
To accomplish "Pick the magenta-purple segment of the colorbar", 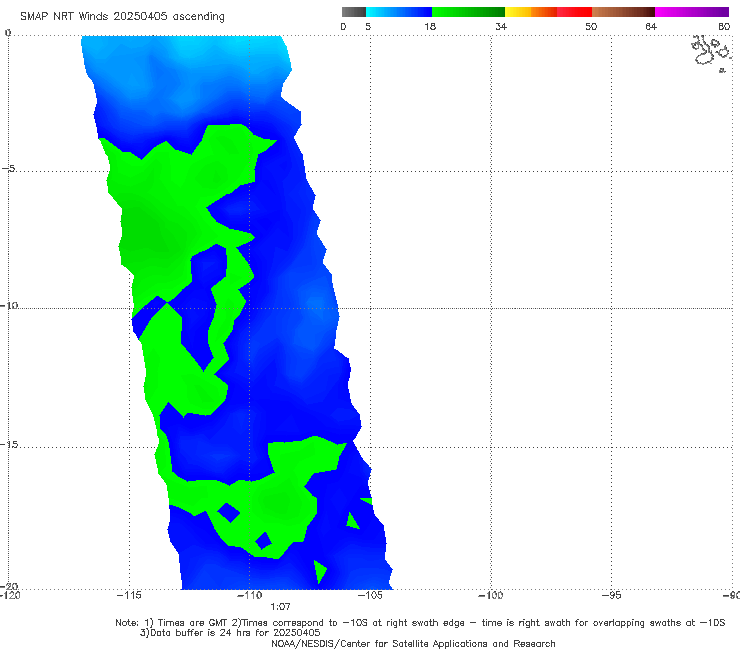I will click(x=692, y=12).
